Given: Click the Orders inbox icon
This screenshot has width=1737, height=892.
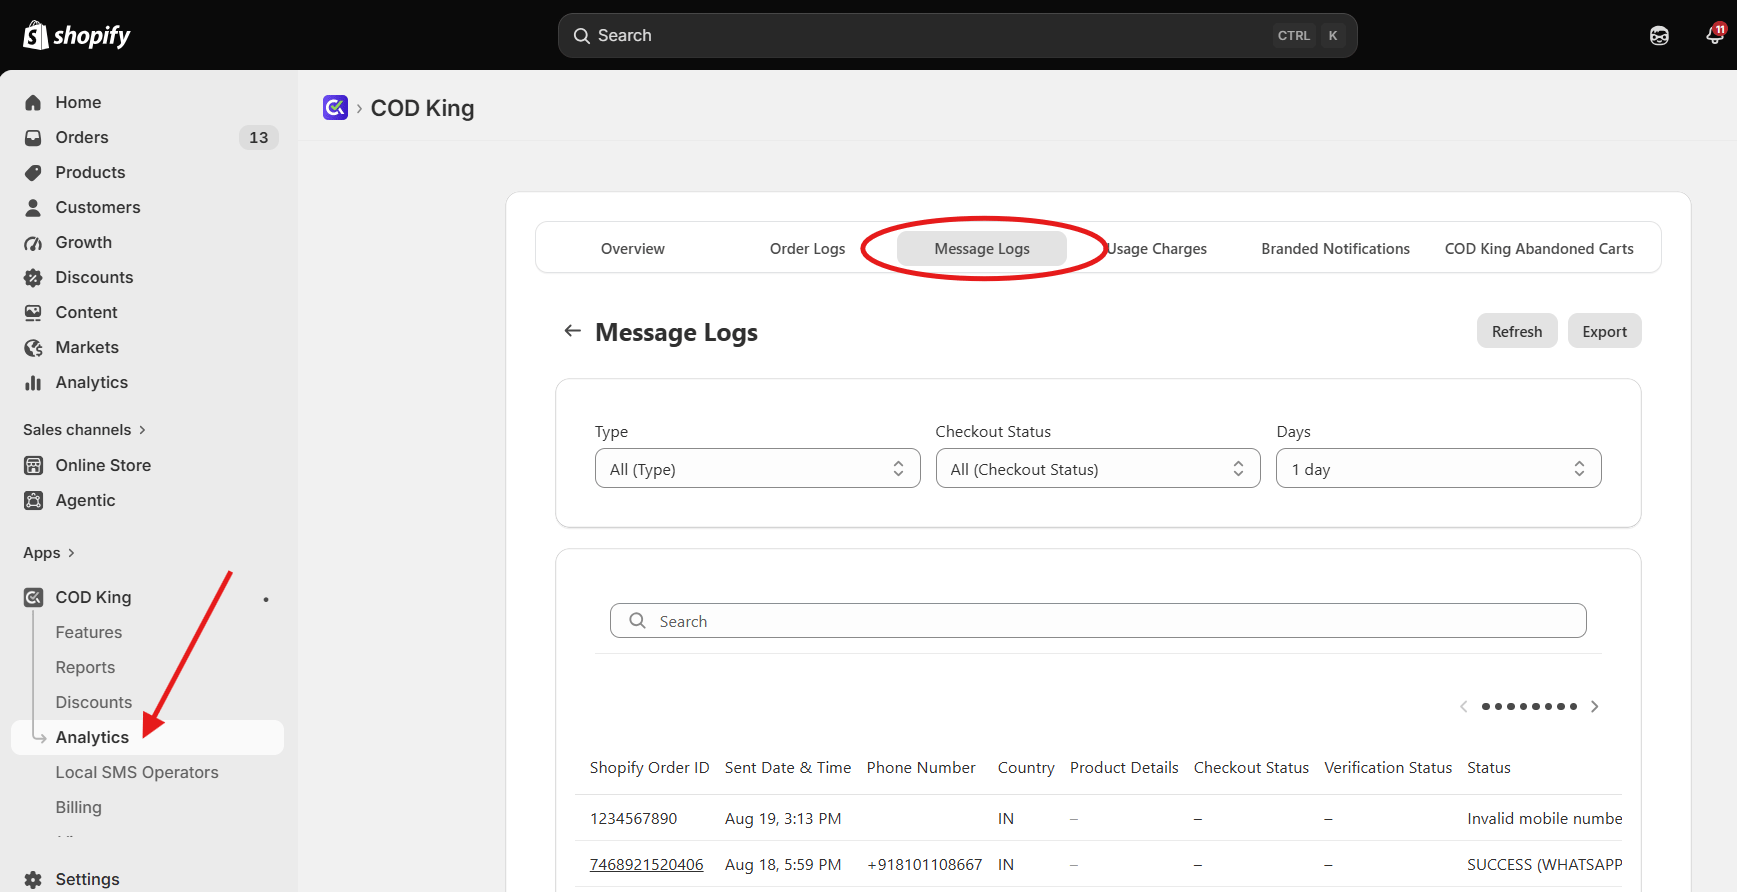Looking at the screenshot, I should point(33,137).
